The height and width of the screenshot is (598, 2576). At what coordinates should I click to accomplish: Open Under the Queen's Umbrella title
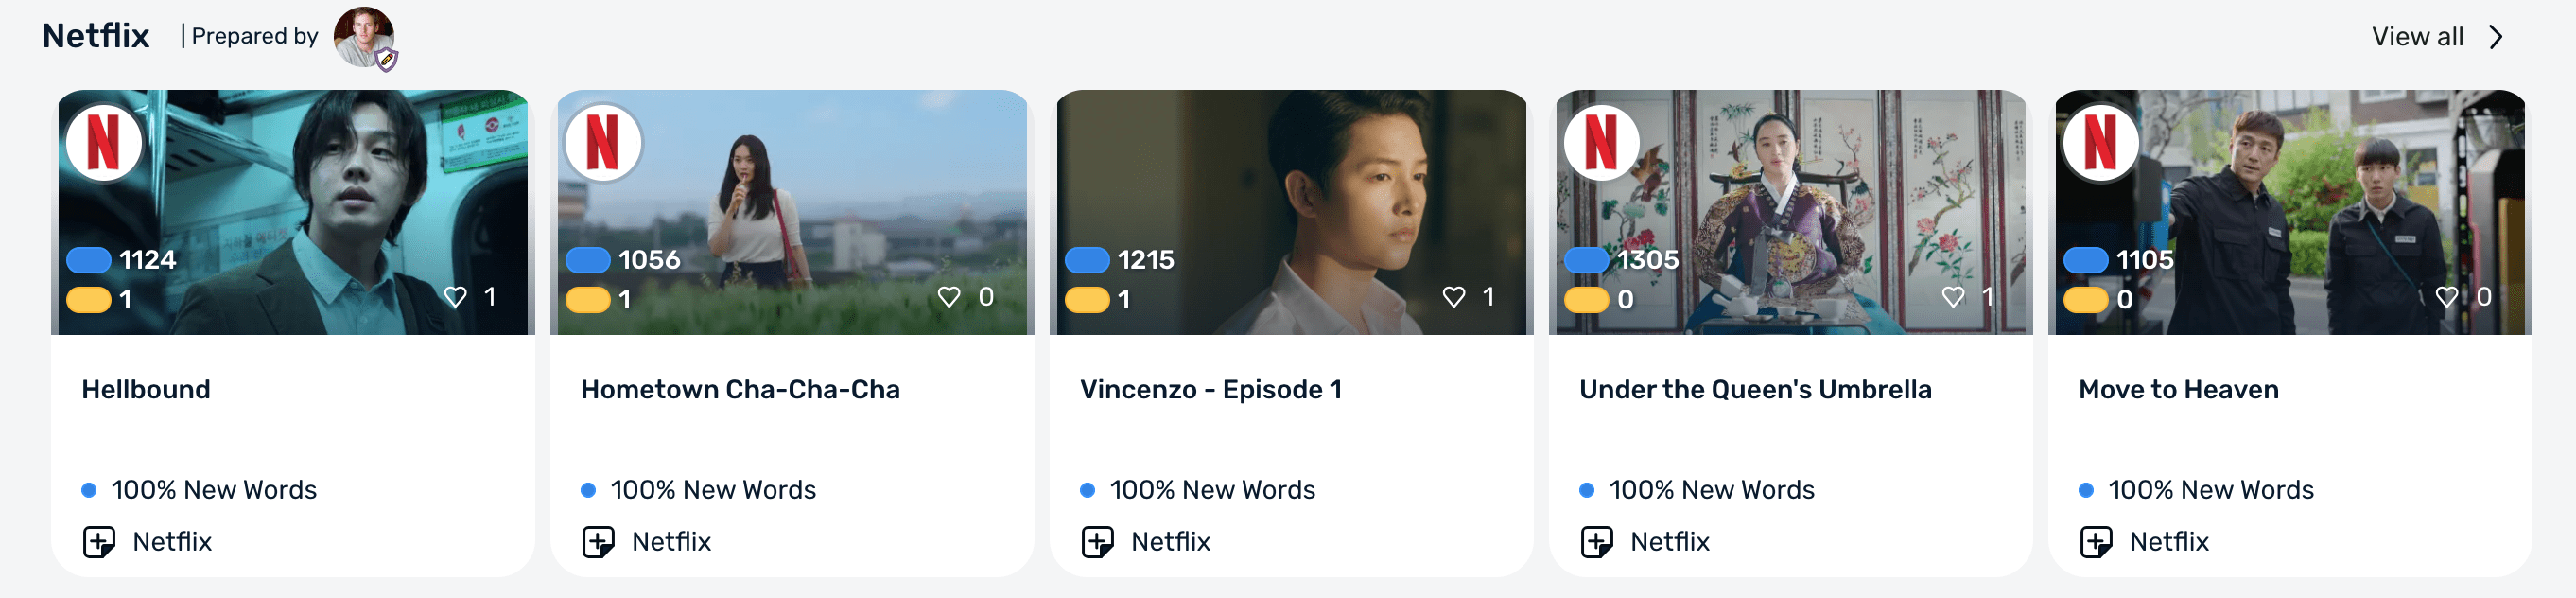(x=1755, y=389)
